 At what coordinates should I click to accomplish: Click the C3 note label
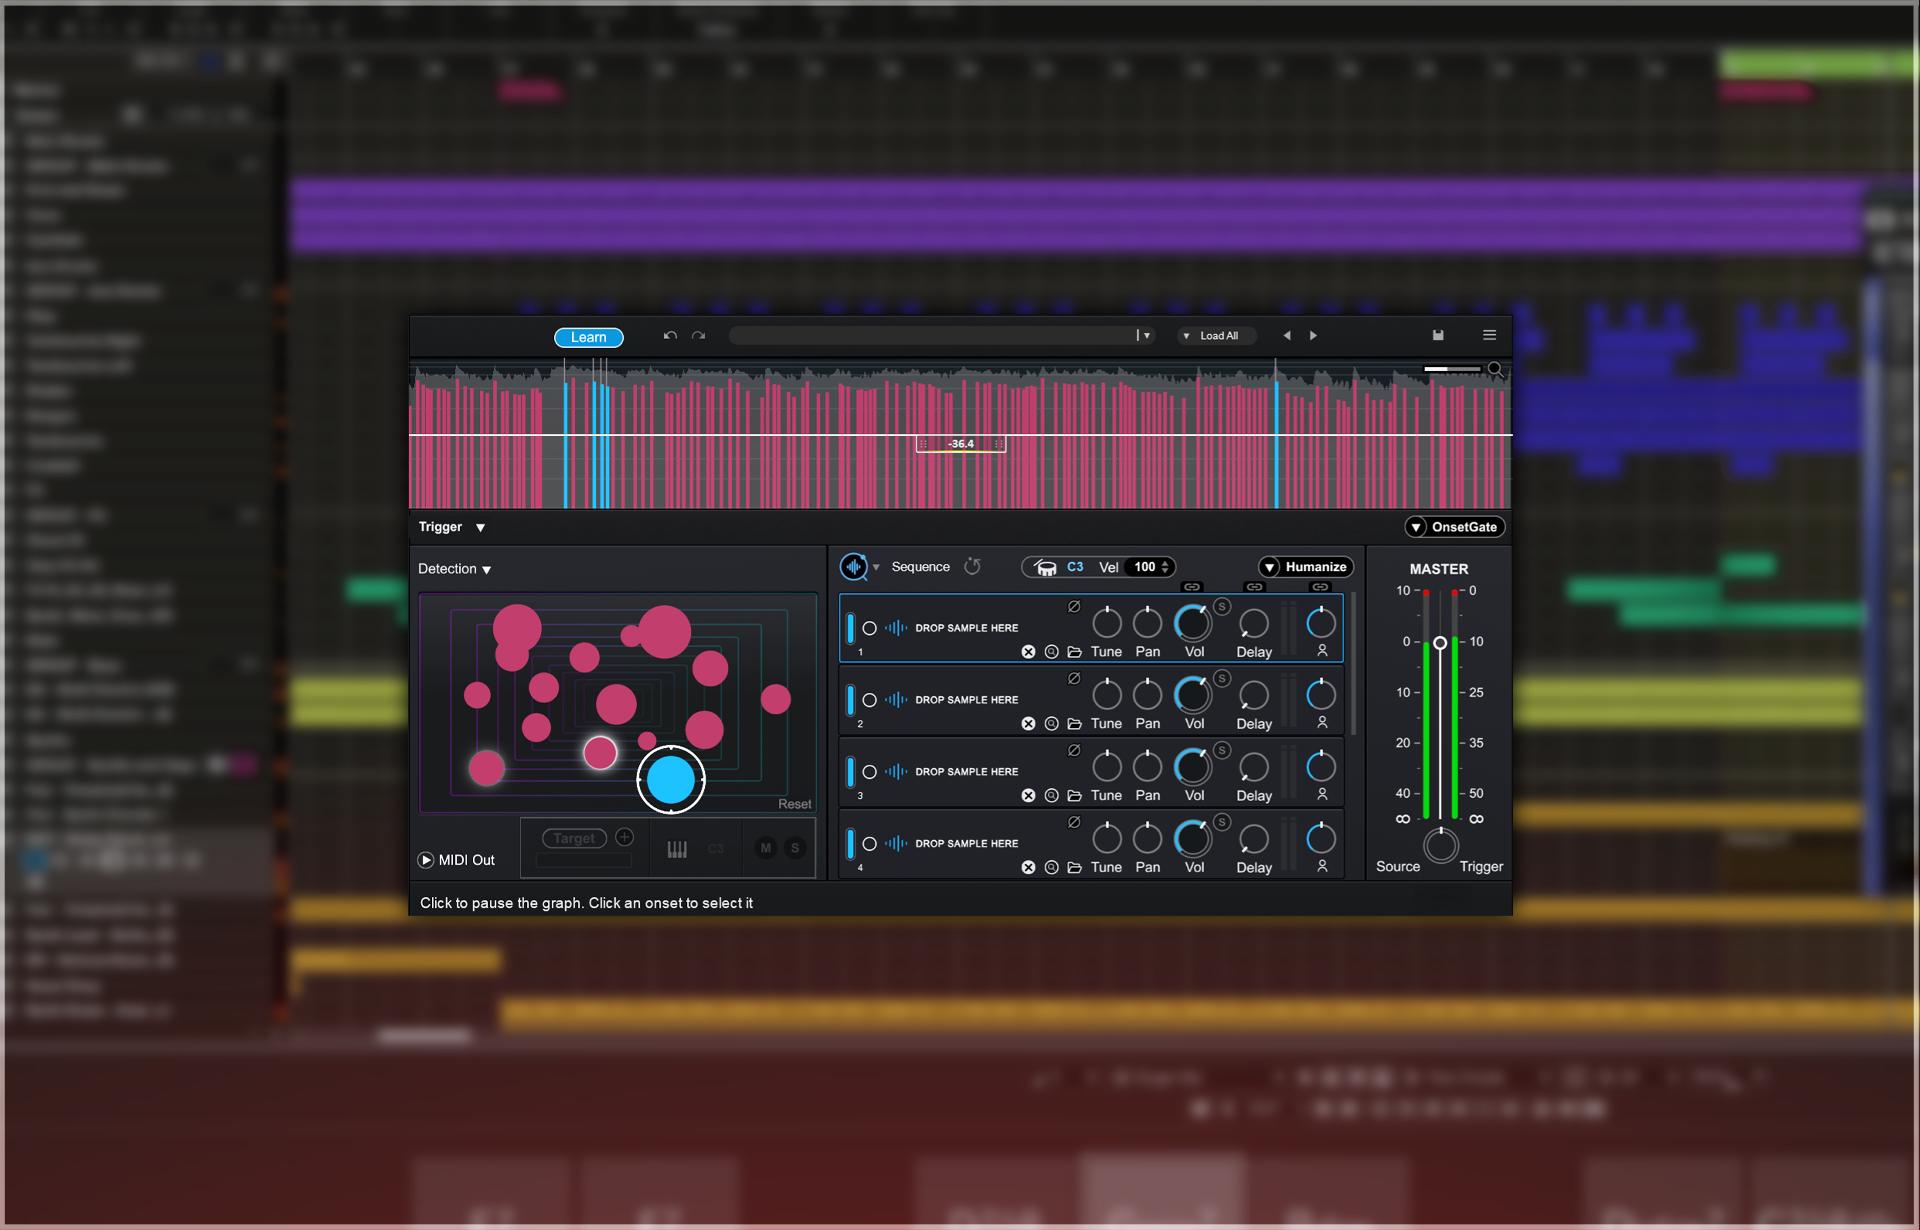1075,567
